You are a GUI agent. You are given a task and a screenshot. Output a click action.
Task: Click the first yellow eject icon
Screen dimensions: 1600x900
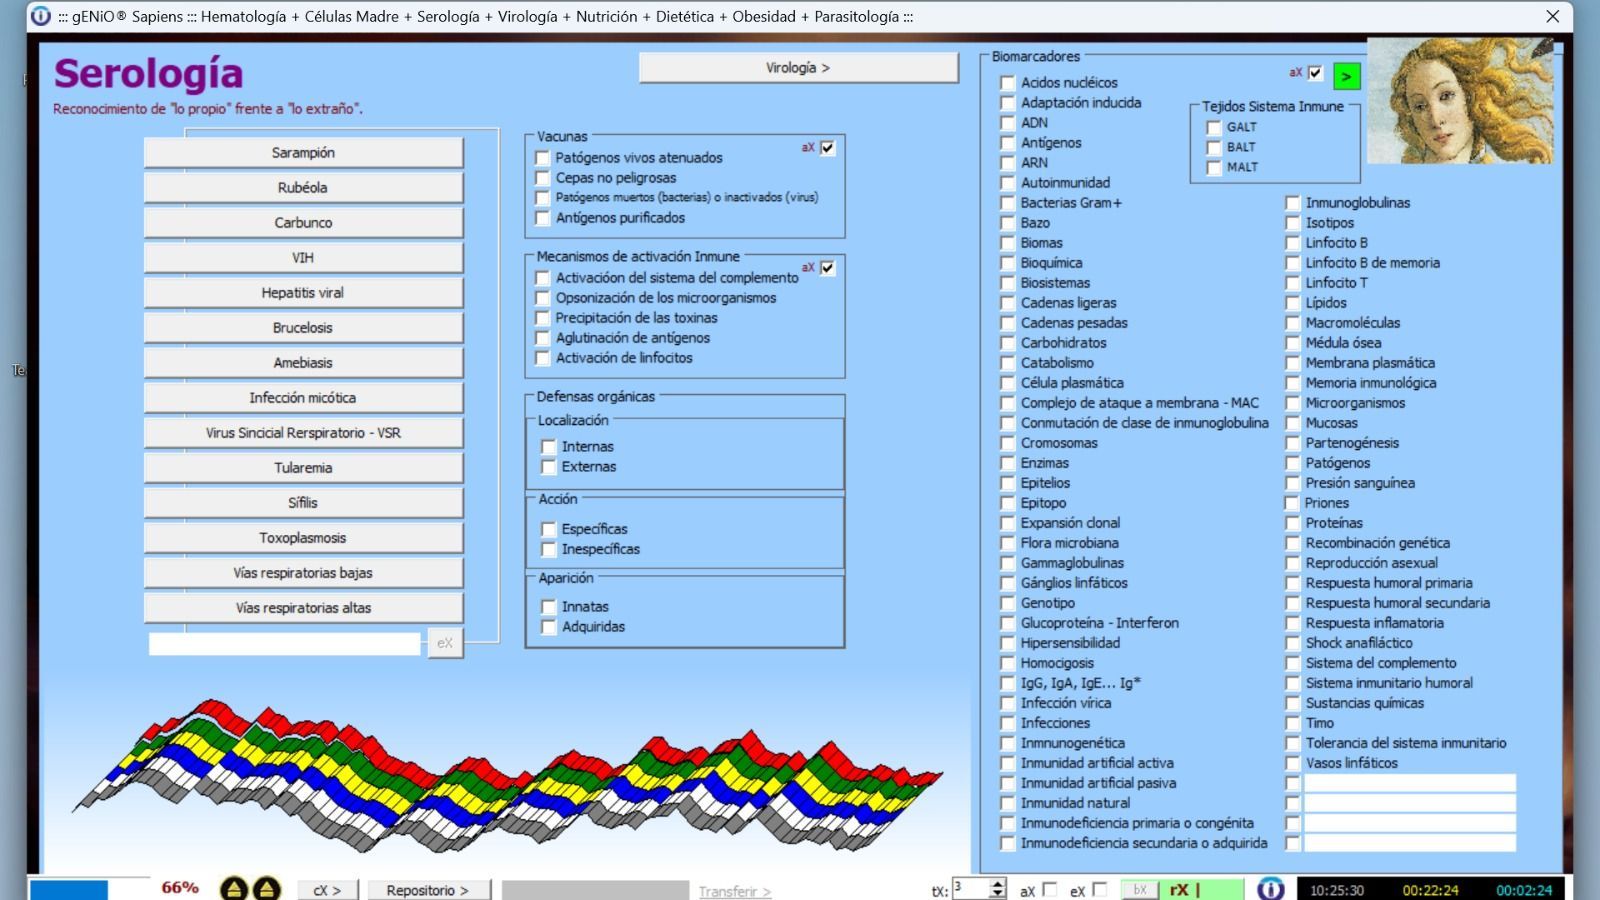[x=233, y=889]
